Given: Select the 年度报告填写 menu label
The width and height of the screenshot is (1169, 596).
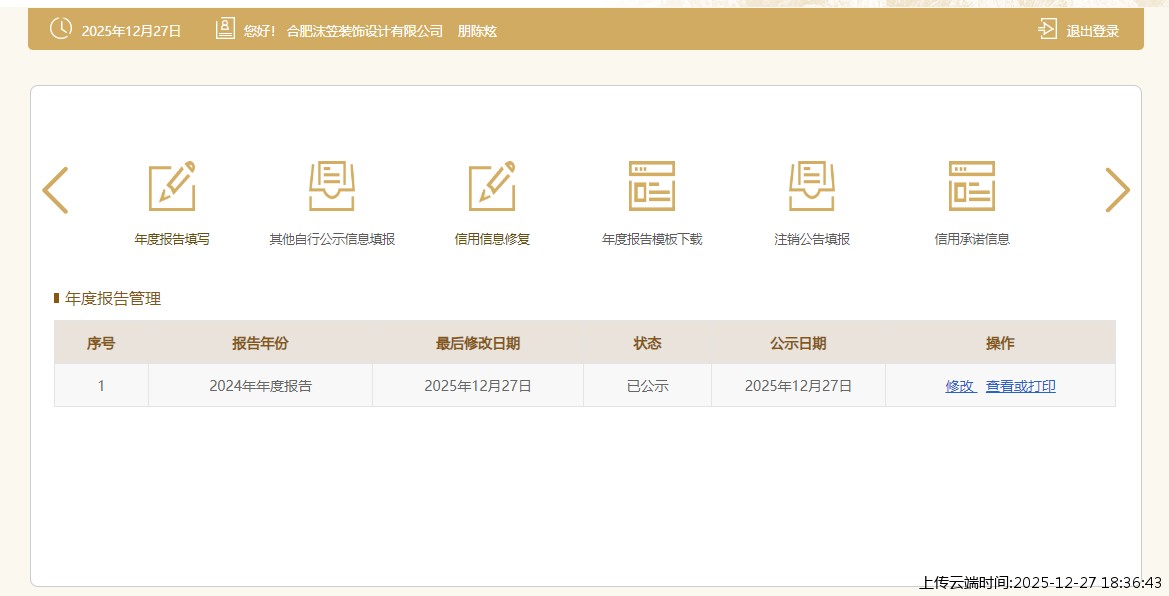Looking at the screenshot, I should coord(172,240).
